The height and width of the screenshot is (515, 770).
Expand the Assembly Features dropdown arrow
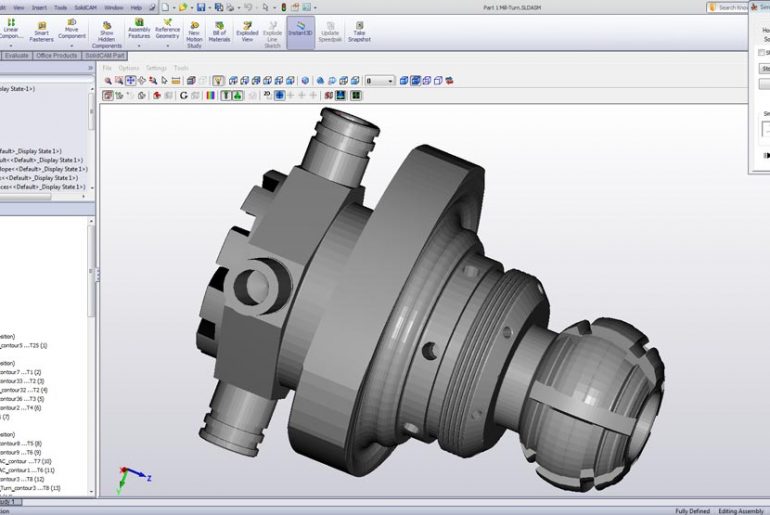click(x=137, y=44)
